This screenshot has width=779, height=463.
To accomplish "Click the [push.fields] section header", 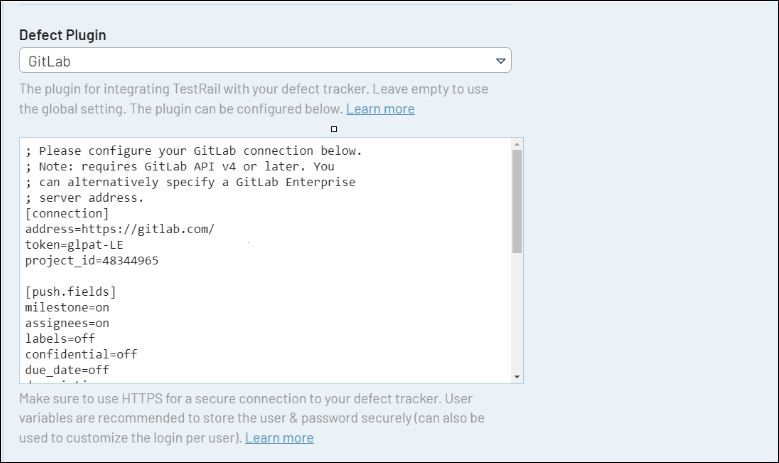I will point(70,292).
